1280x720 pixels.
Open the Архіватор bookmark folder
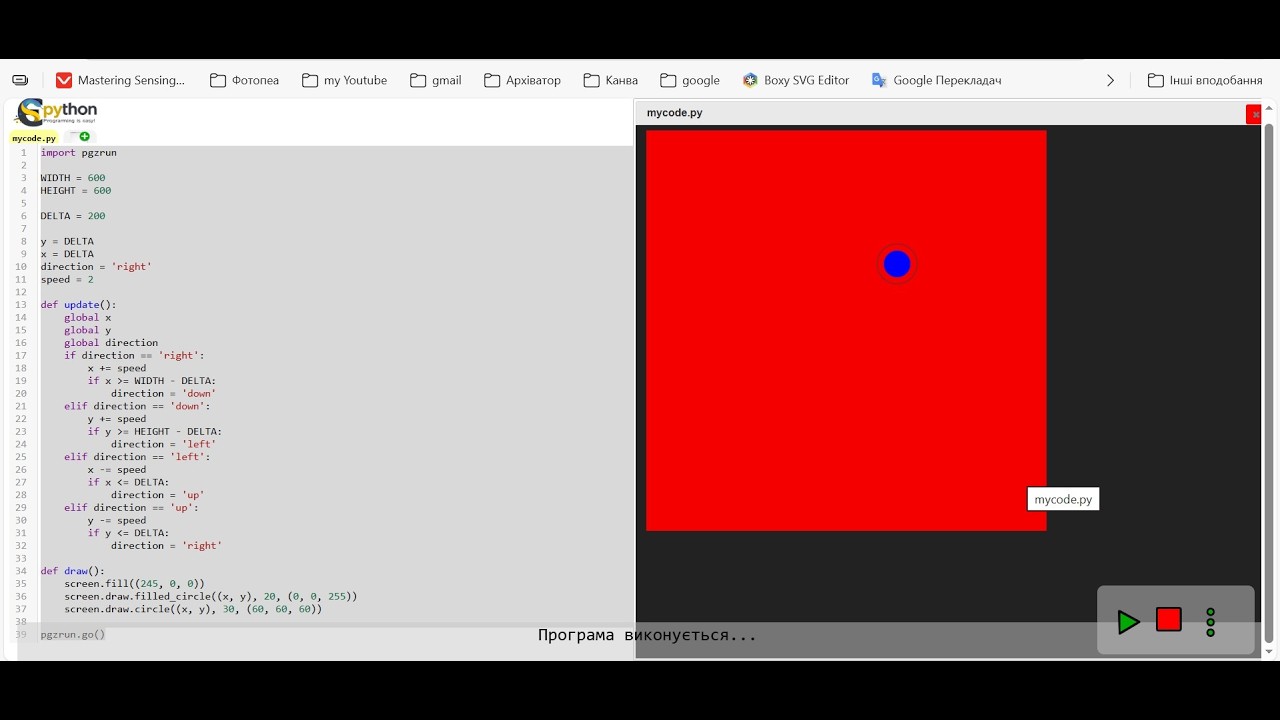click(522, 80)
